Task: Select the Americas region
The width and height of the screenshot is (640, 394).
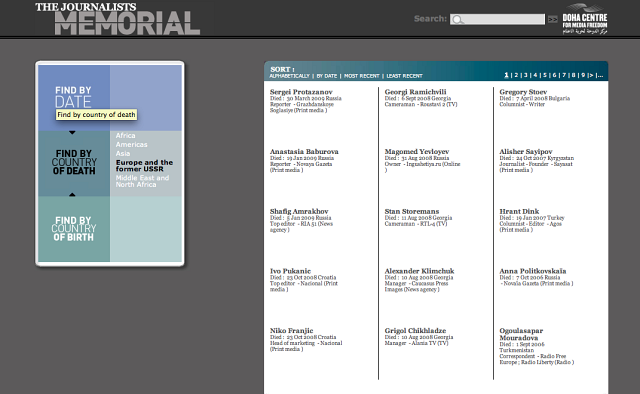Action: click(131, 145)
